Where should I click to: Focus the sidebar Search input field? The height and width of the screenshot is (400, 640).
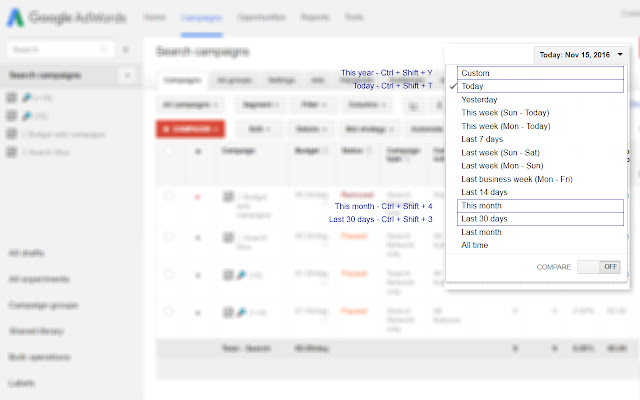click(60, 50)
